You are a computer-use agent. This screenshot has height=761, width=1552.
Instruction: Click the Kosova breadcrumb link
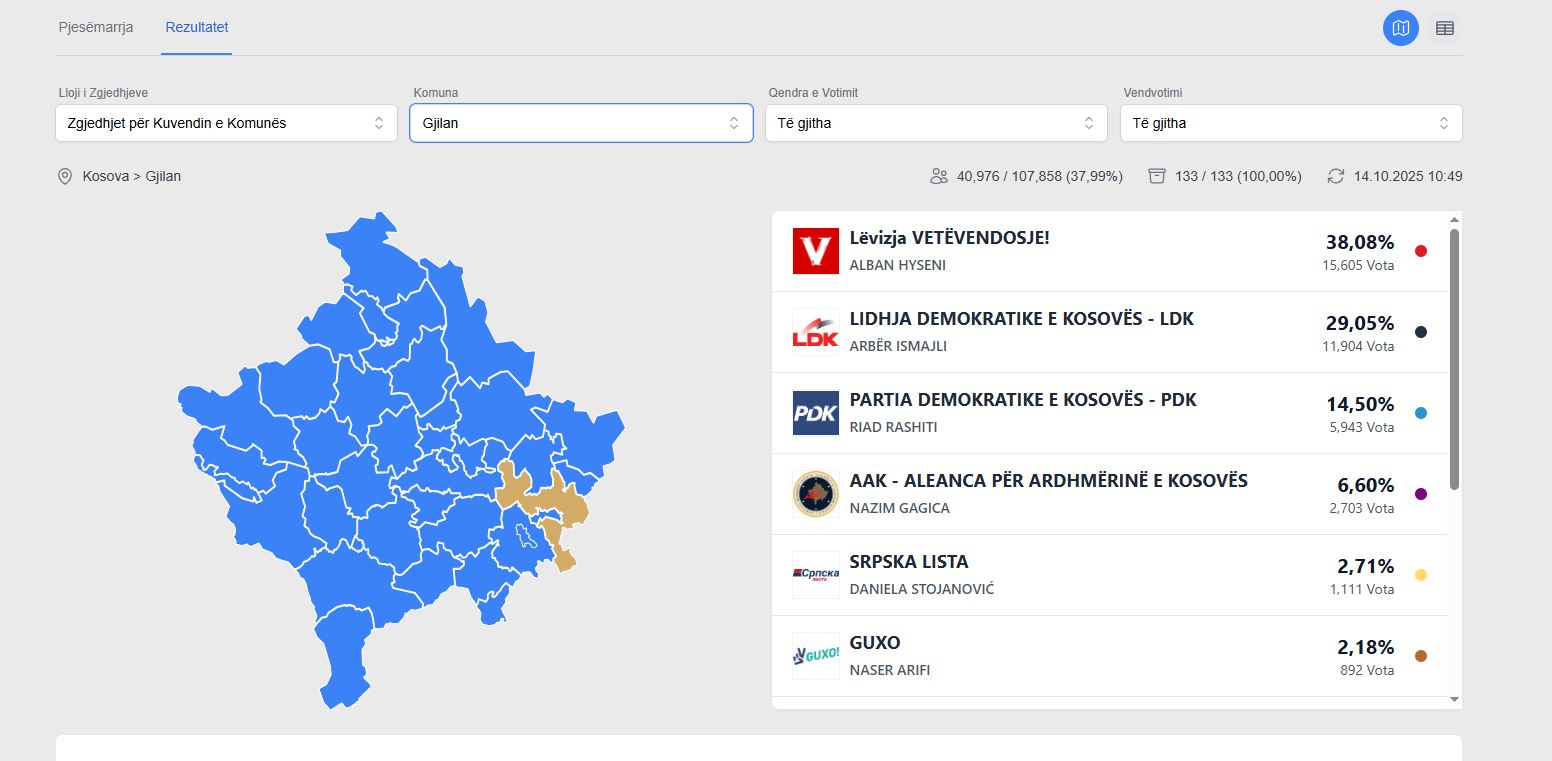click(x=106, y=176)
